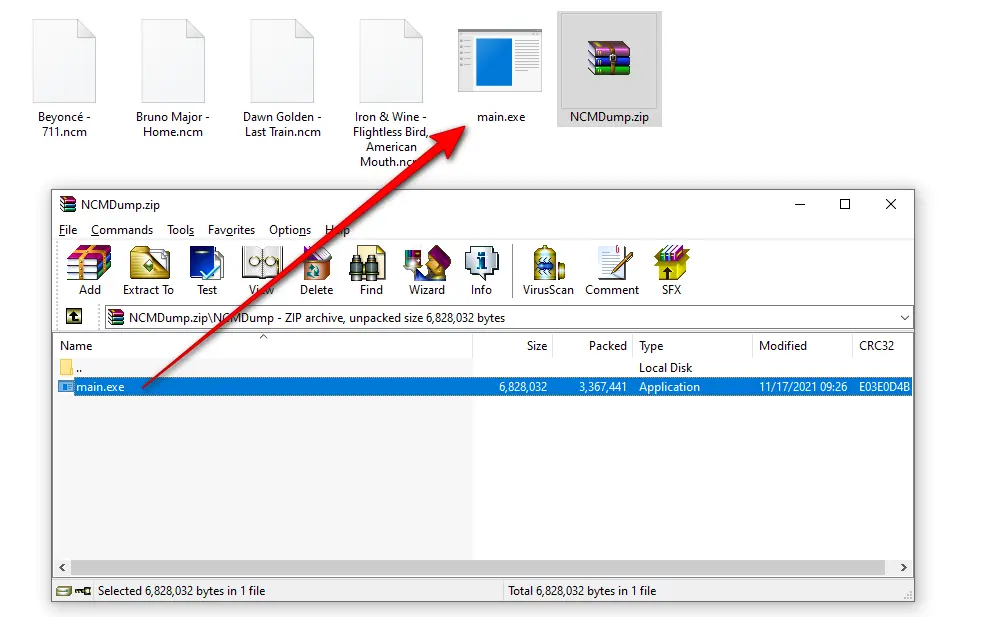Click the 3,367,441 packed value
1000x617 pixels.
click(603, 387)
